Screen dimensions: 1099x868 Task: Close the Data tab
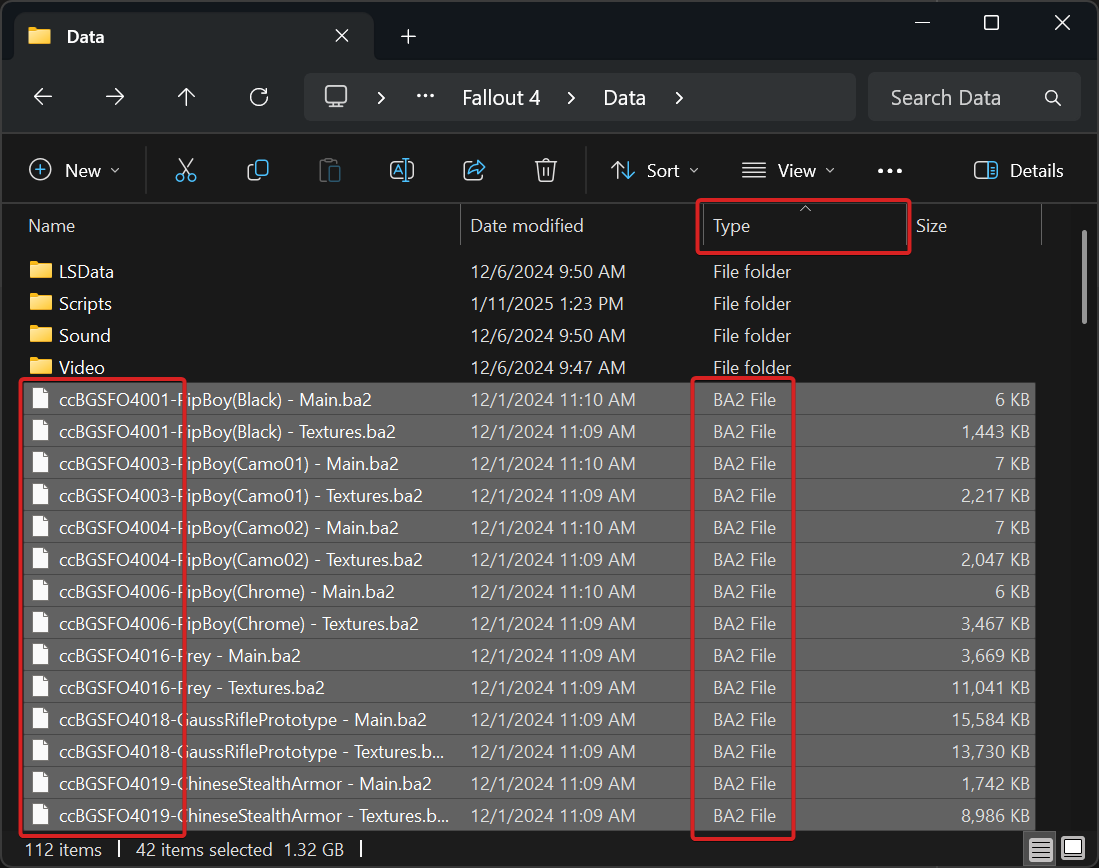coord(342,36)
